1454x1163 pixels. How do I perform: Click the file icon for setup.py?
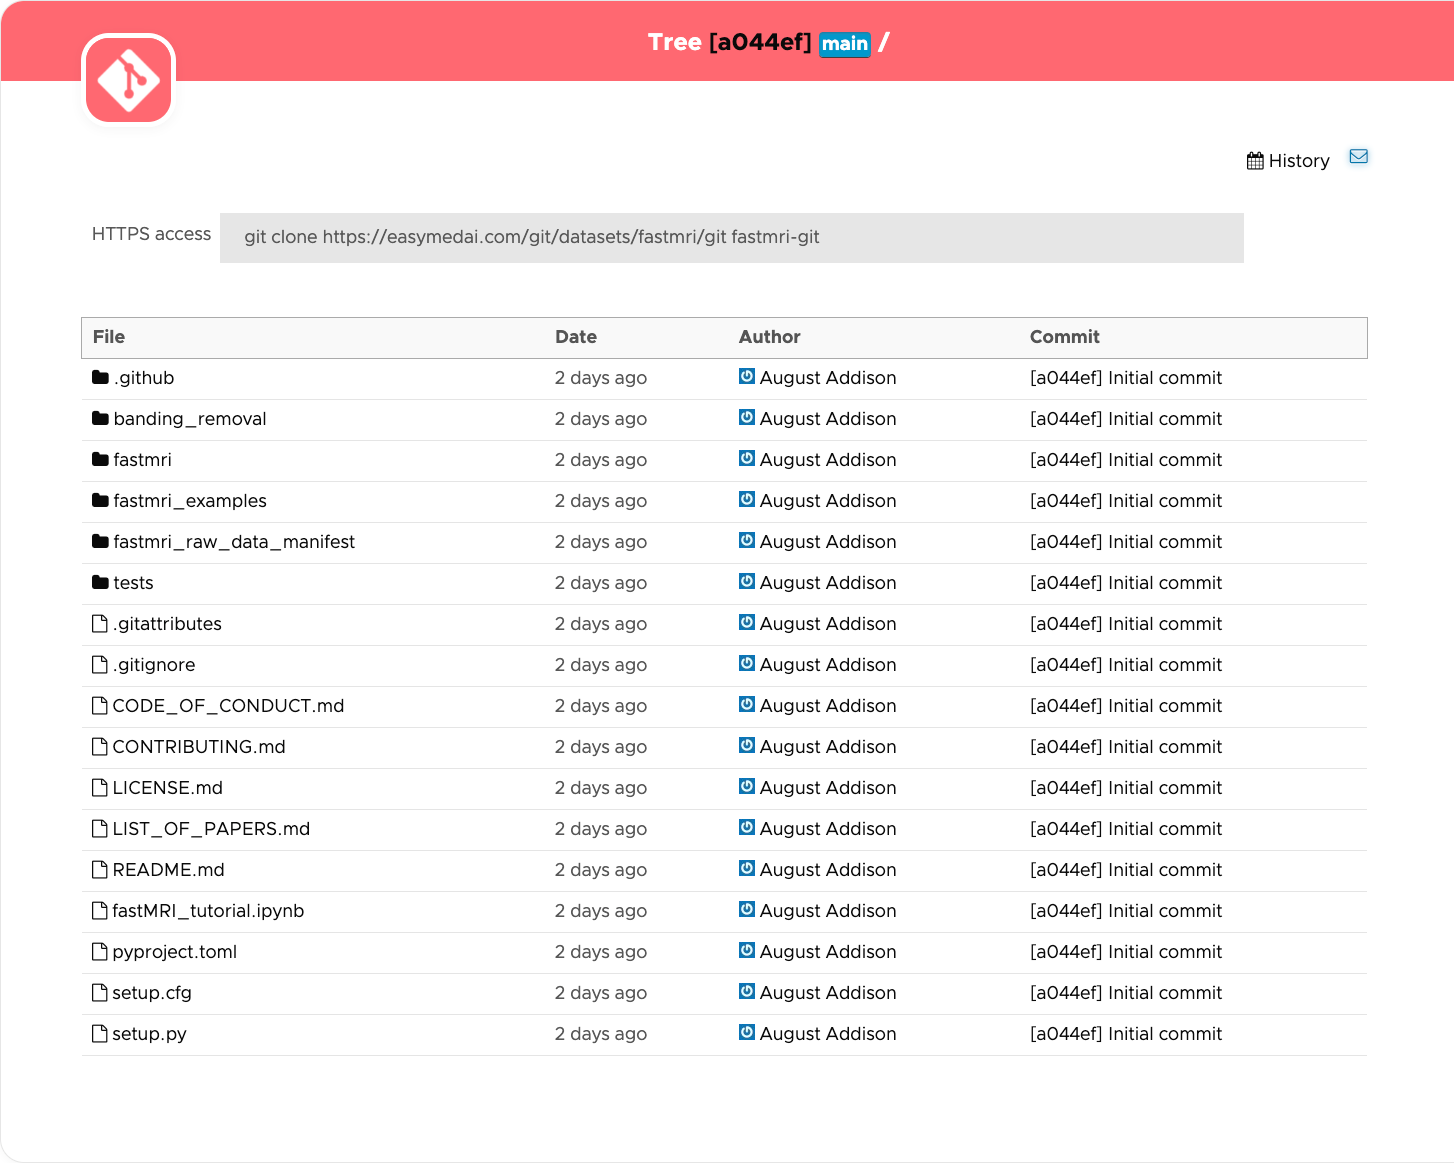pos(100,1033)
